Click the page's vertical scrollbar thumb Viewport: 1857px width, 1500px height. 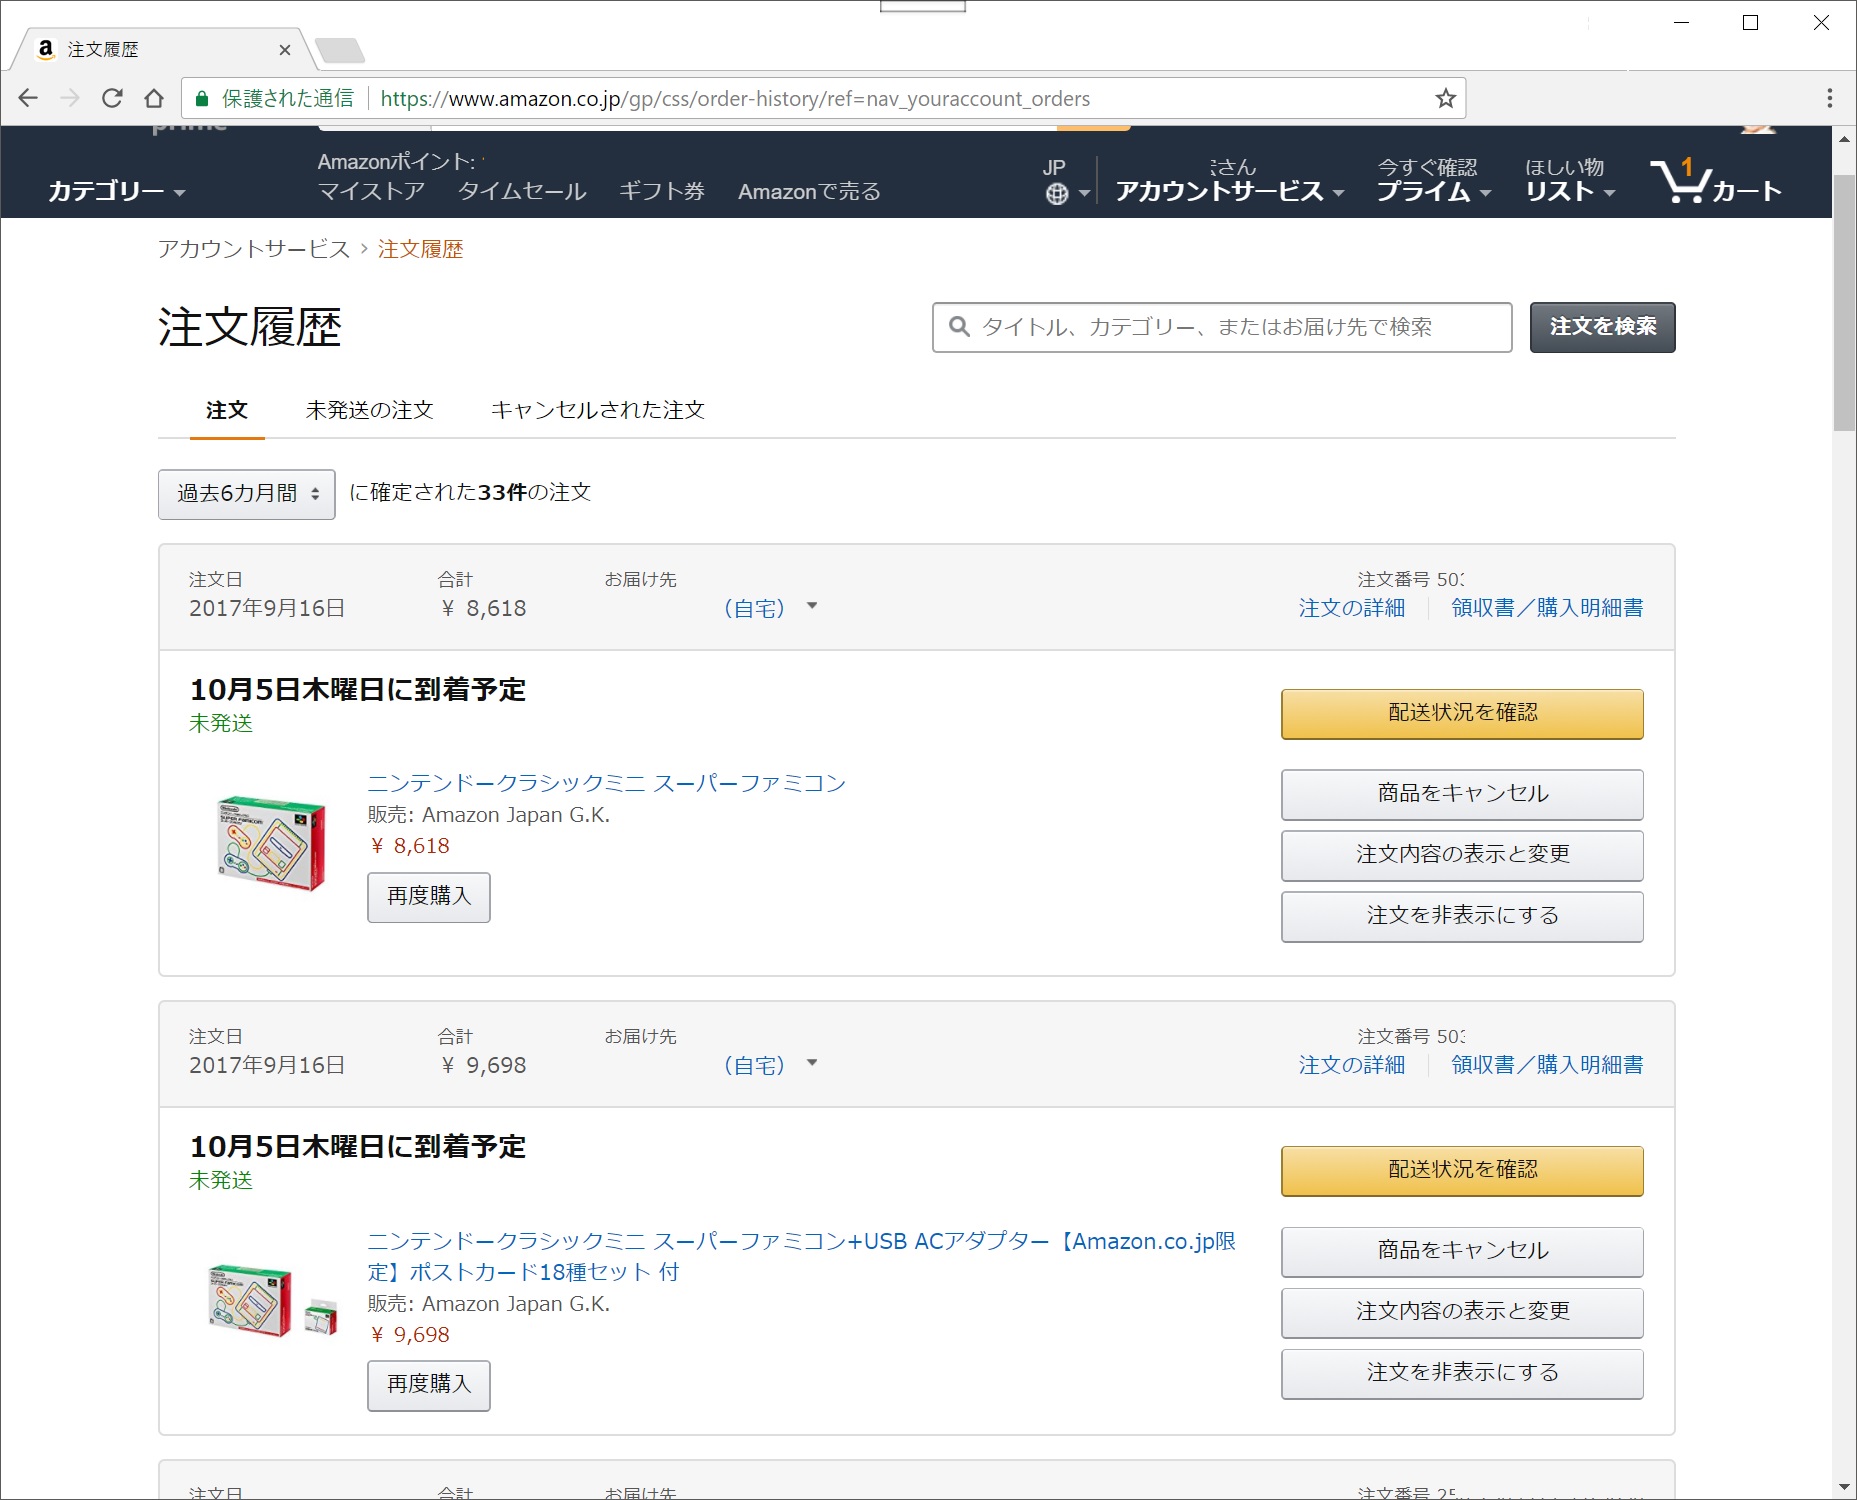coord(1843,300)
